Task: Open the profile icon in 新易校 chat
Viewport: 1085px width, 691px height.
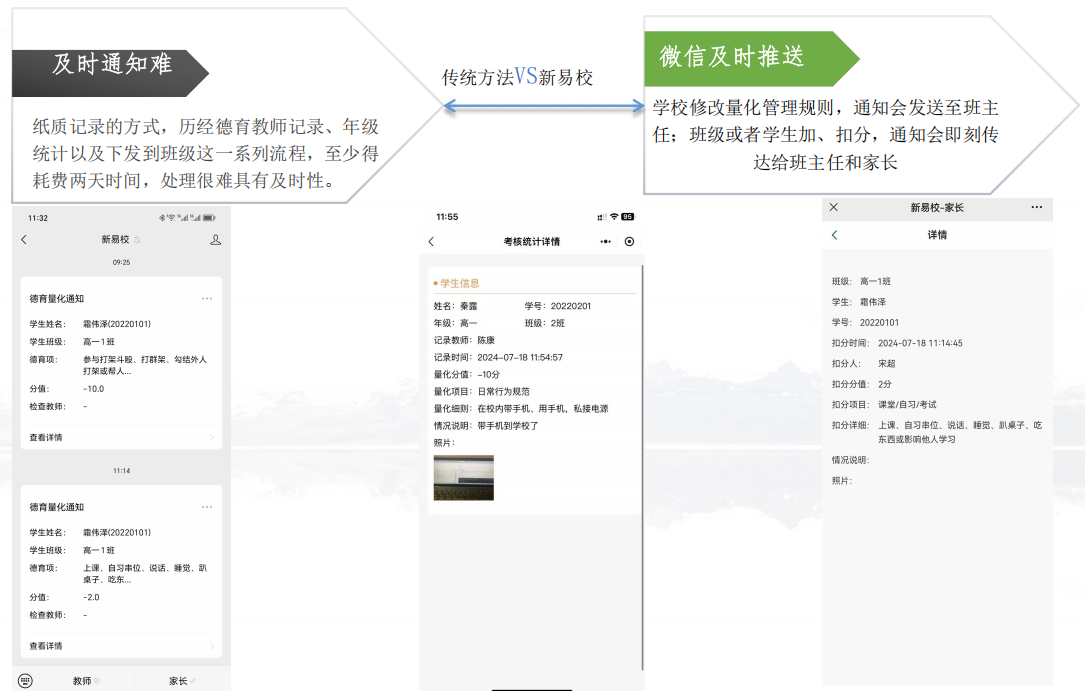Action: [215, 240]
